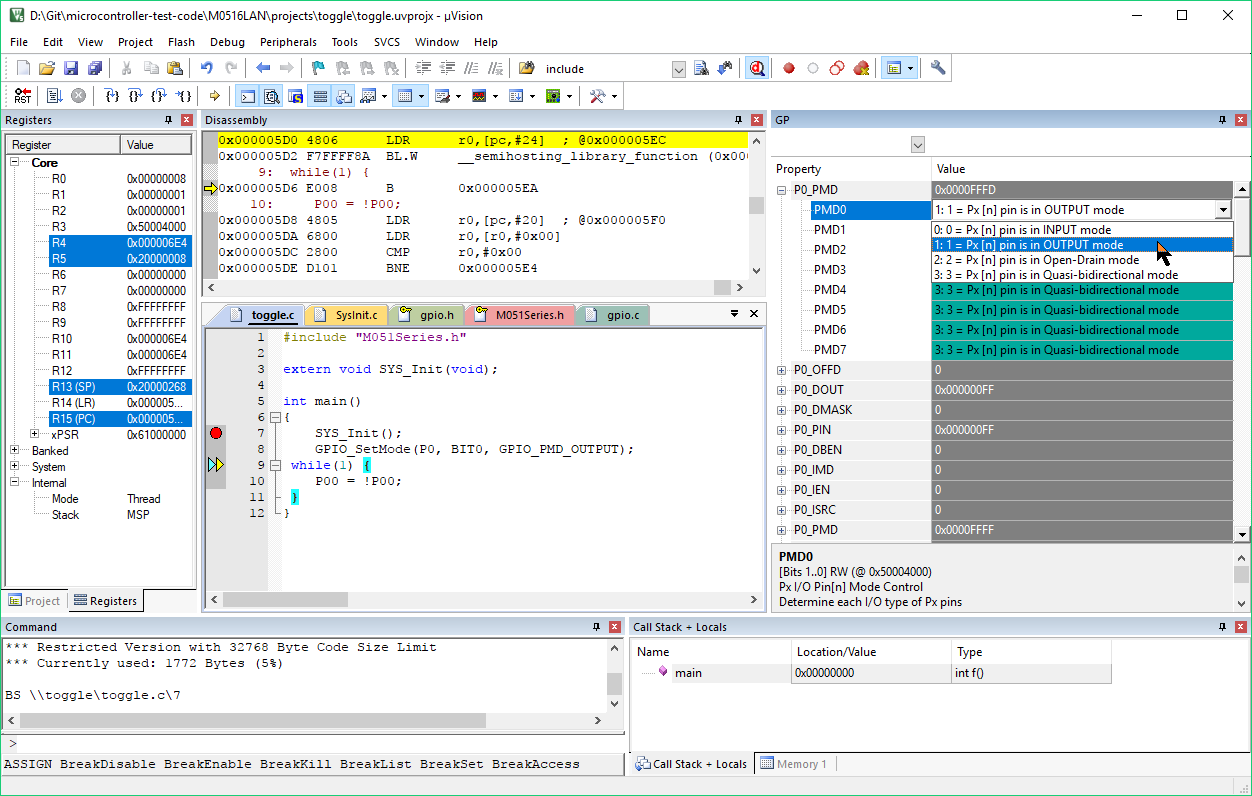This screenshot has height=796, width=1252.
Task: Click the Step Over debug icon
Action: pyautogui.click(x=135, y=96)
